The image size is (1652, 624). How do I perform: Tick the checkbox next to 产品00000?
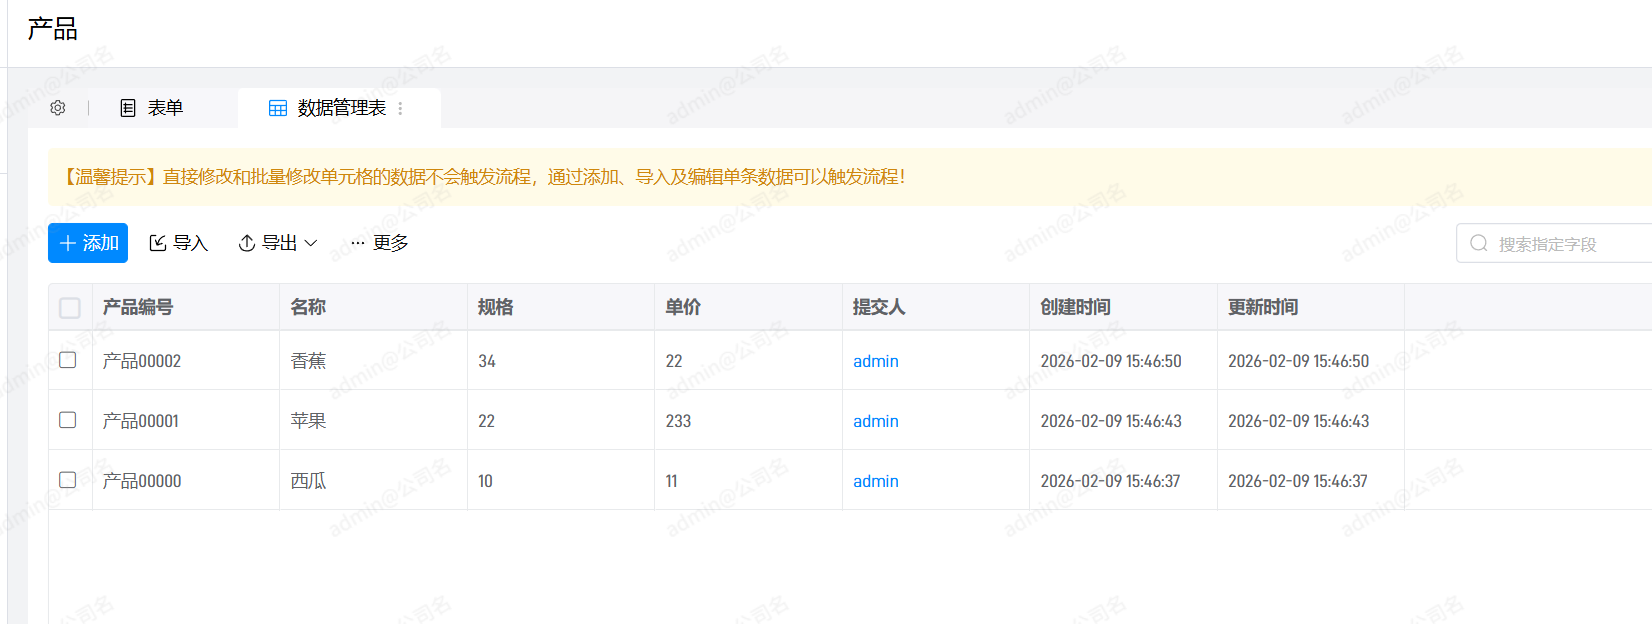(x=68, y=480)
